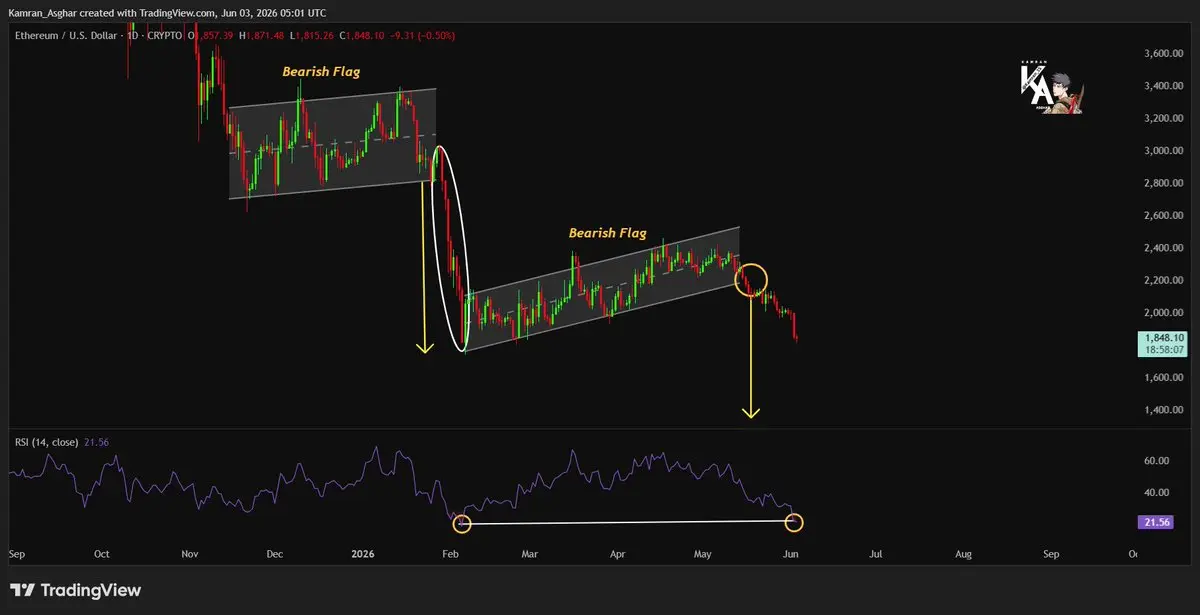Click the 1,600.00 price axis label
The width and height of the screenshot is (1200, 615).
pyautogui.click(x=1165, y=377)
